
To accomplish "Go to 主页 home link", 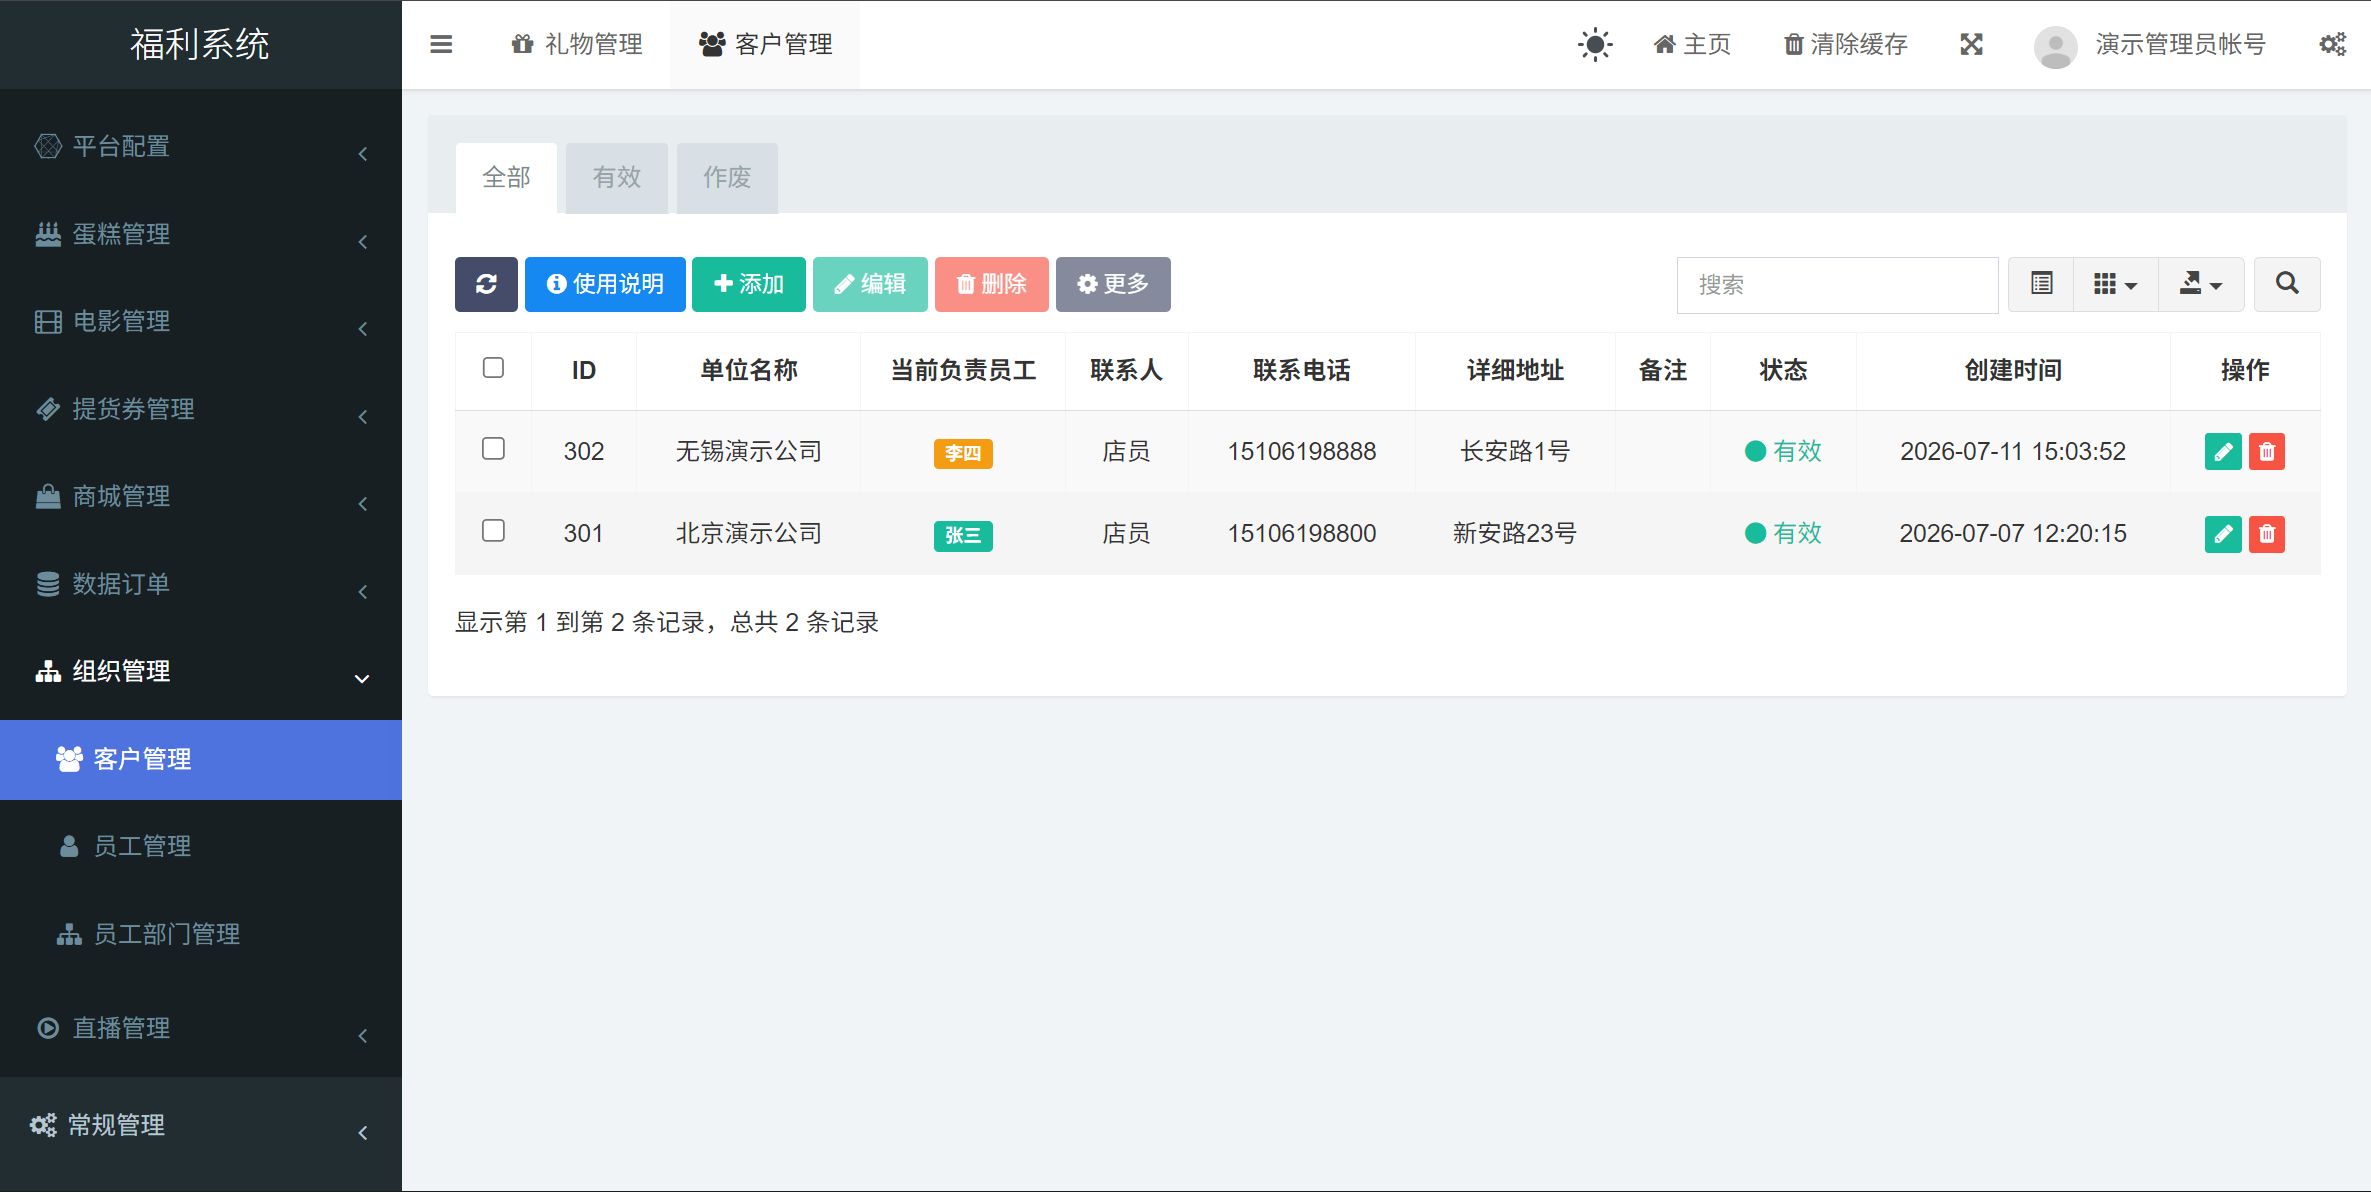I will pos(1692,44).
